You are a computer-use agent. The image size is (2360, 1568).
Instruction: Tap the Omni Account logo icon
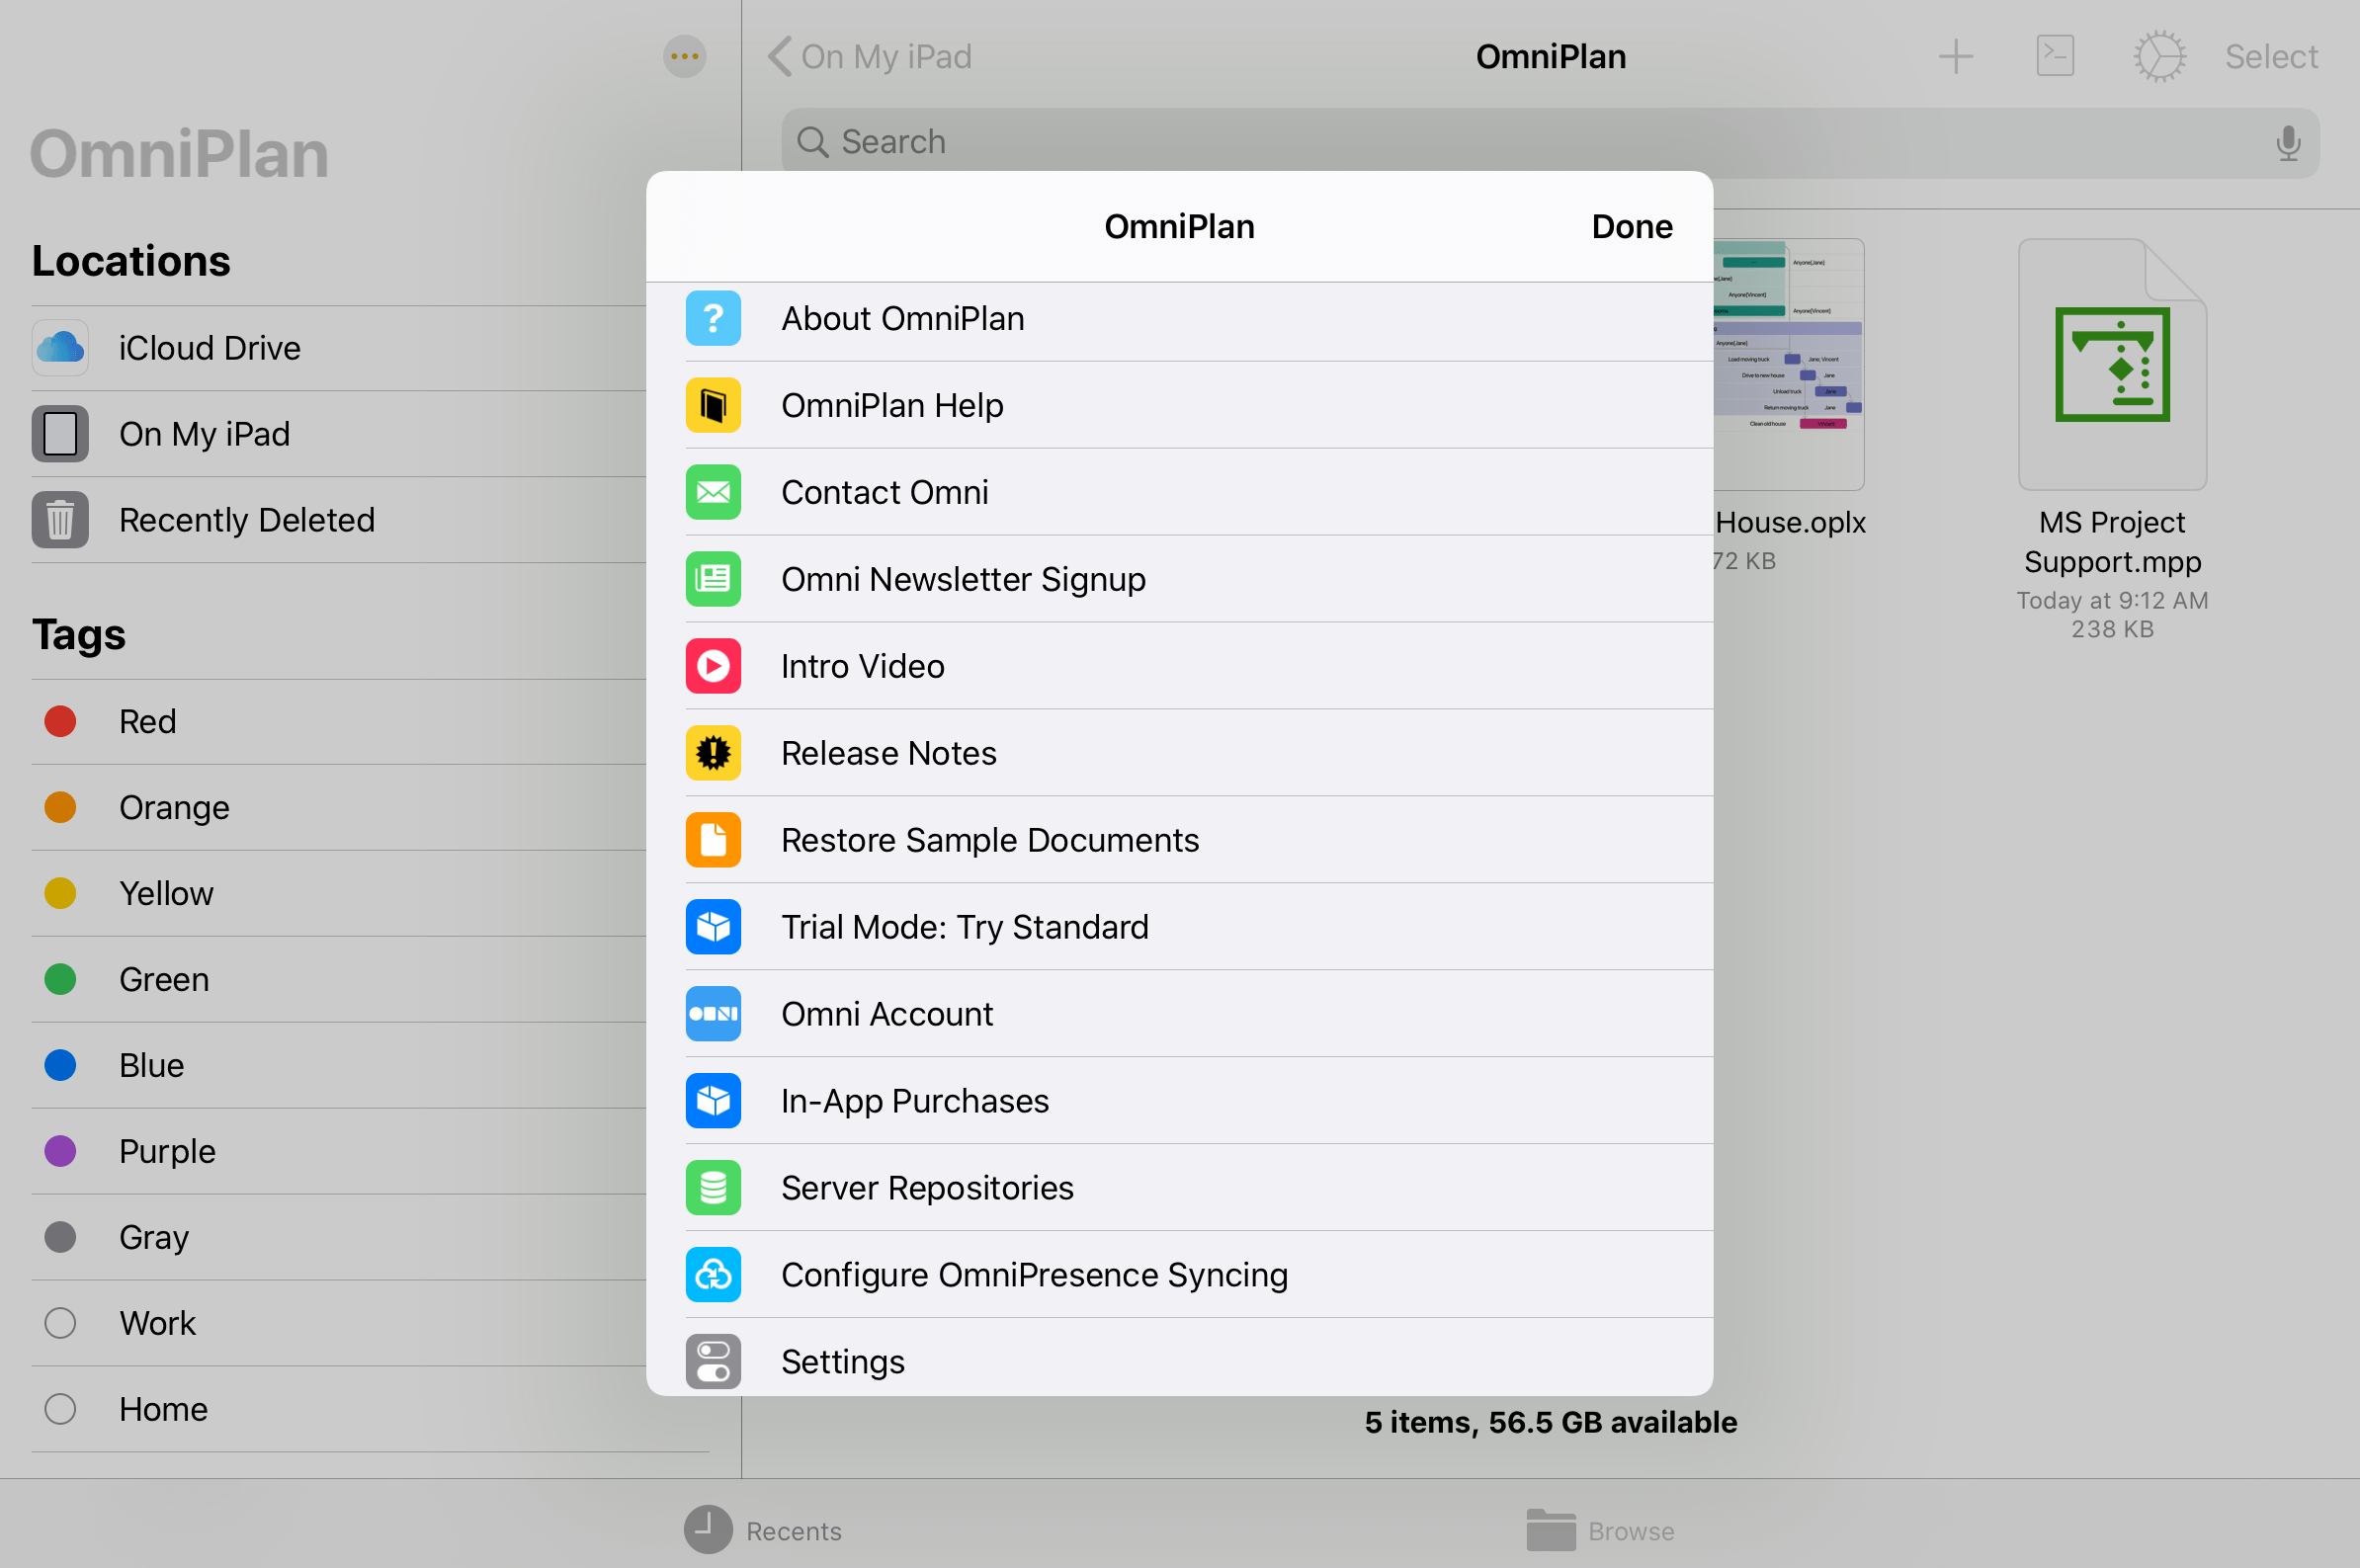(713, 1014)
